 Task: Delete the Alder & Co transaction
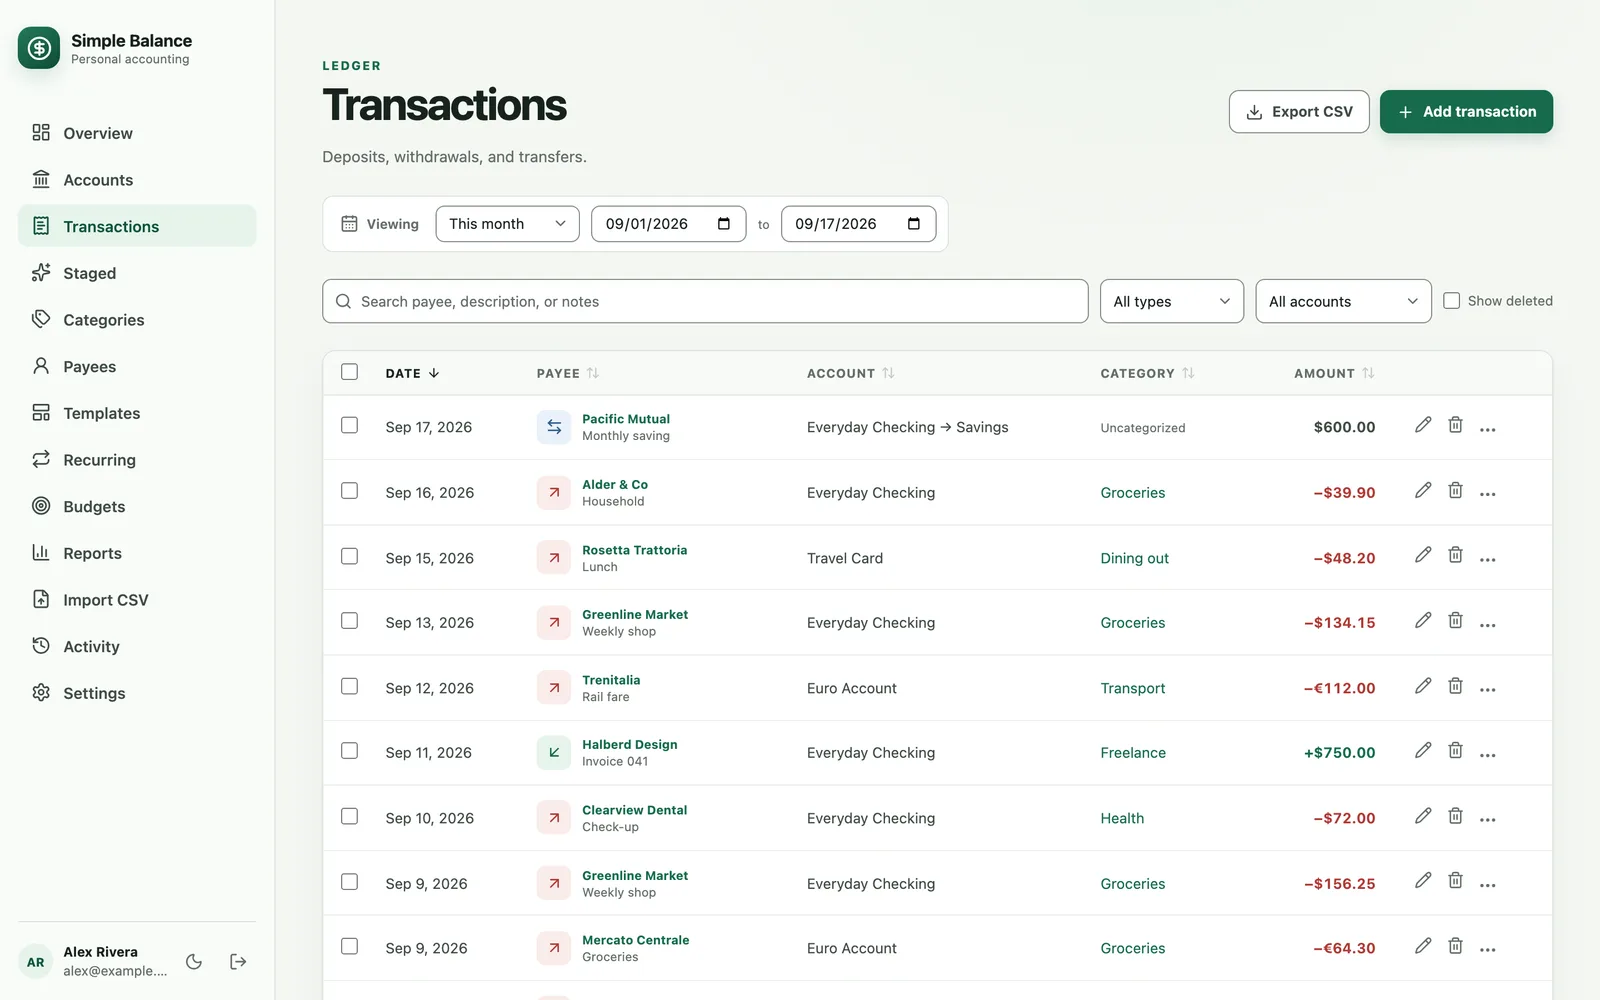coord(1456,490)
